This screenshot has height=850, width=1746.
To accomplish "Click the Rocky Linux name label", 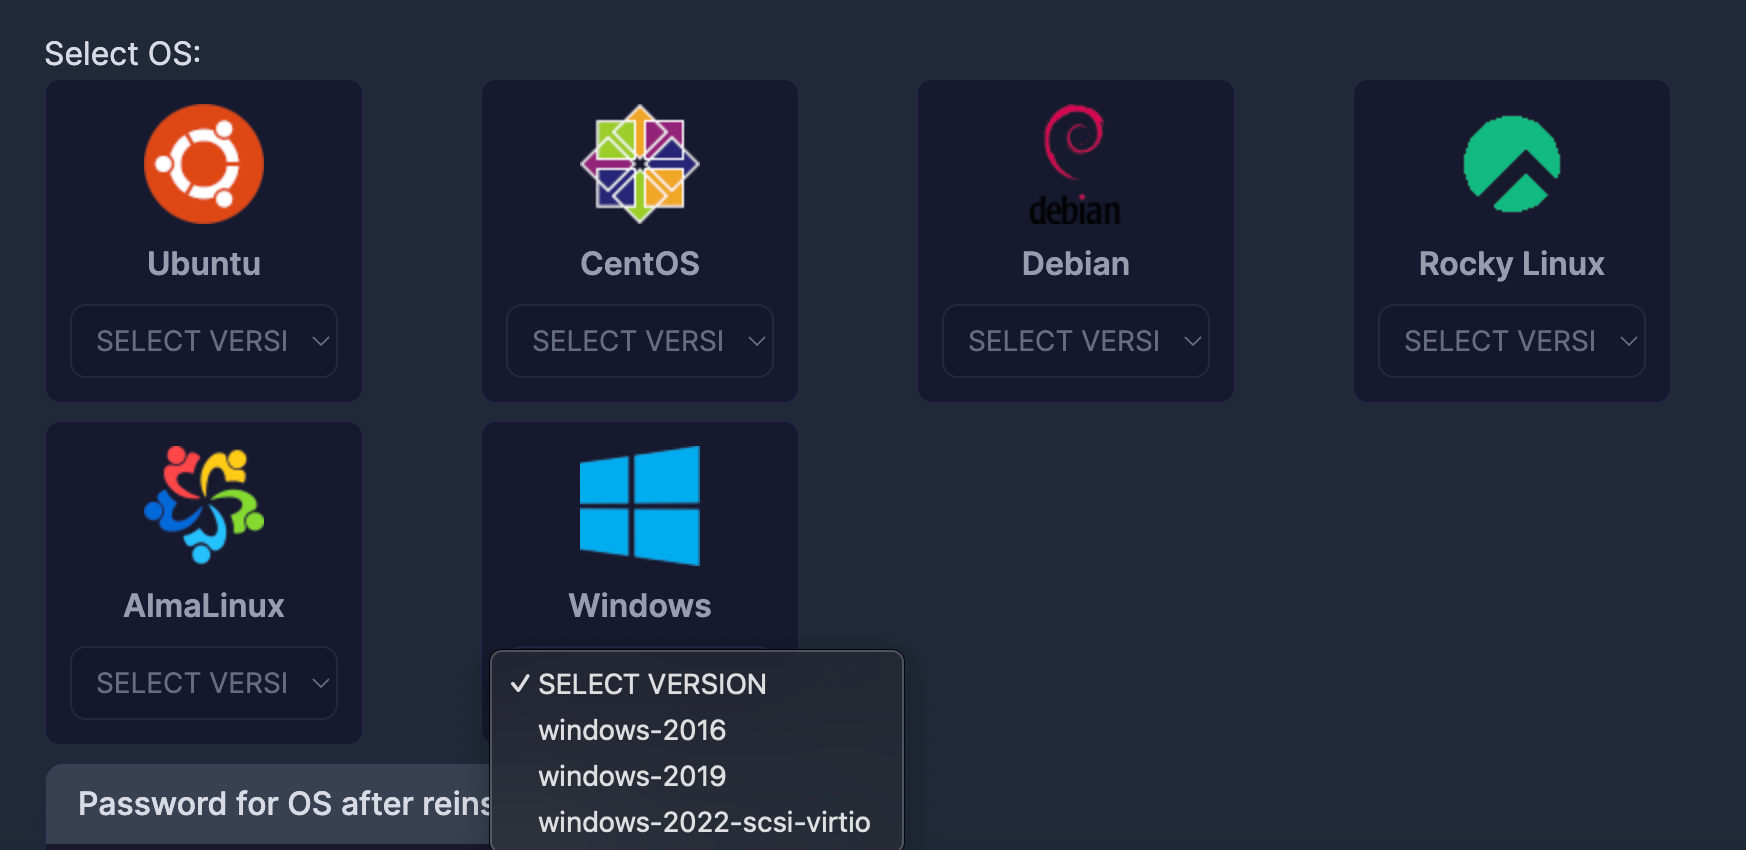I will tap(1511, 264).
